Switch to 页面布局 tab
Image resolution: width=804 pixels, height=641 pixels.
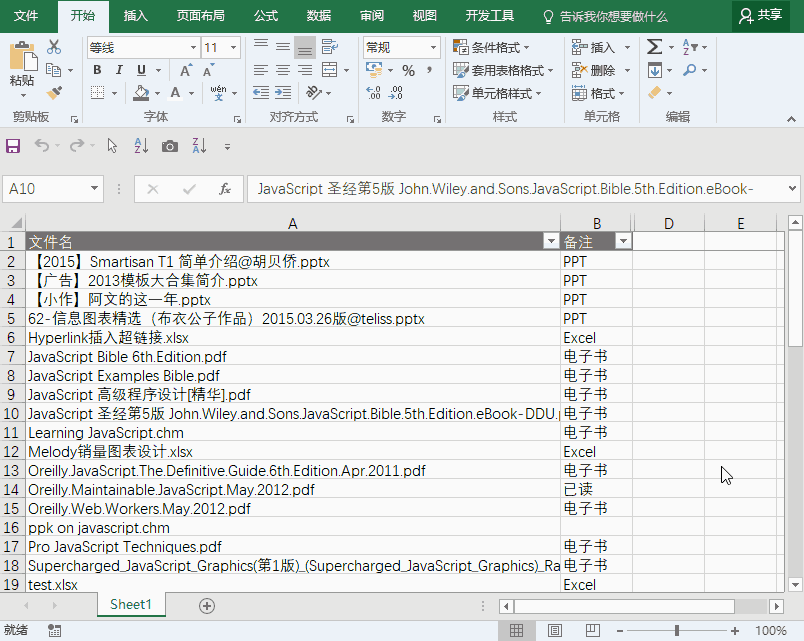click(200, 16)
